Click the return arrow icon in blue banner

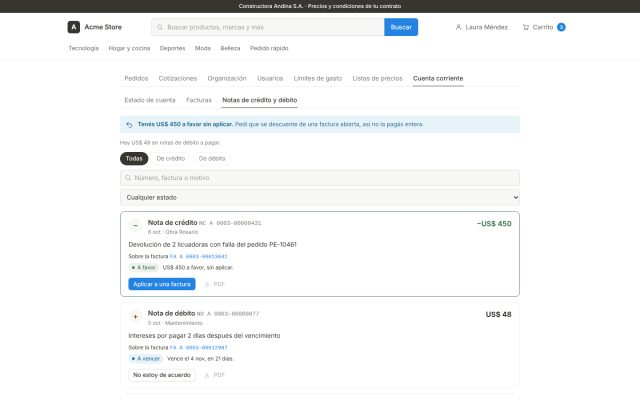point(129,124)
